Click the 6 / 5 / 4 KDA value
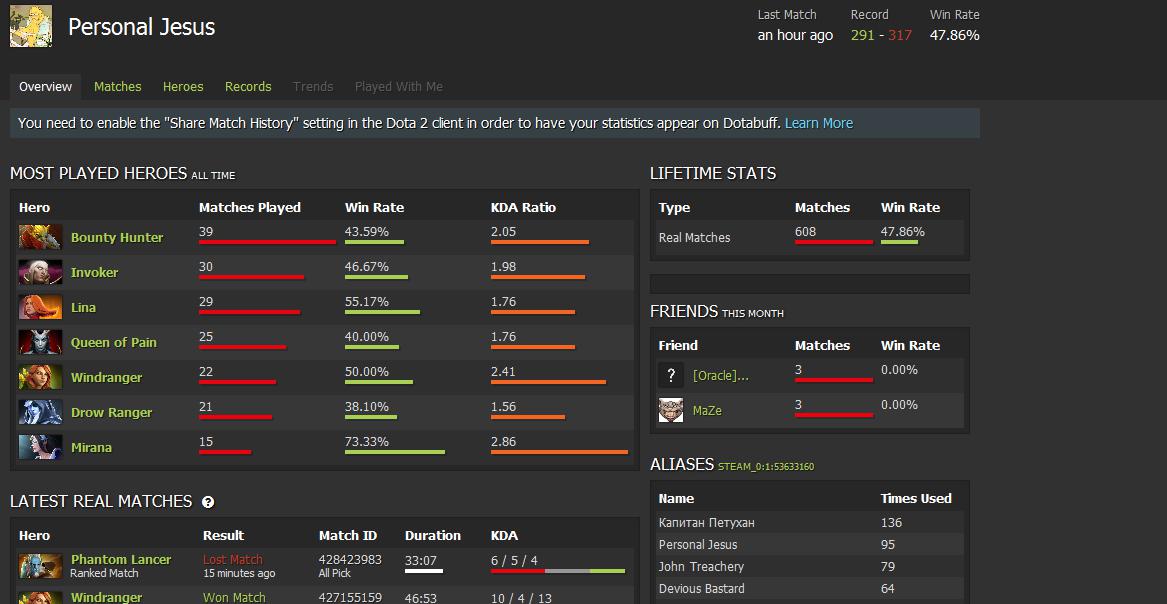 pos(514,560)
